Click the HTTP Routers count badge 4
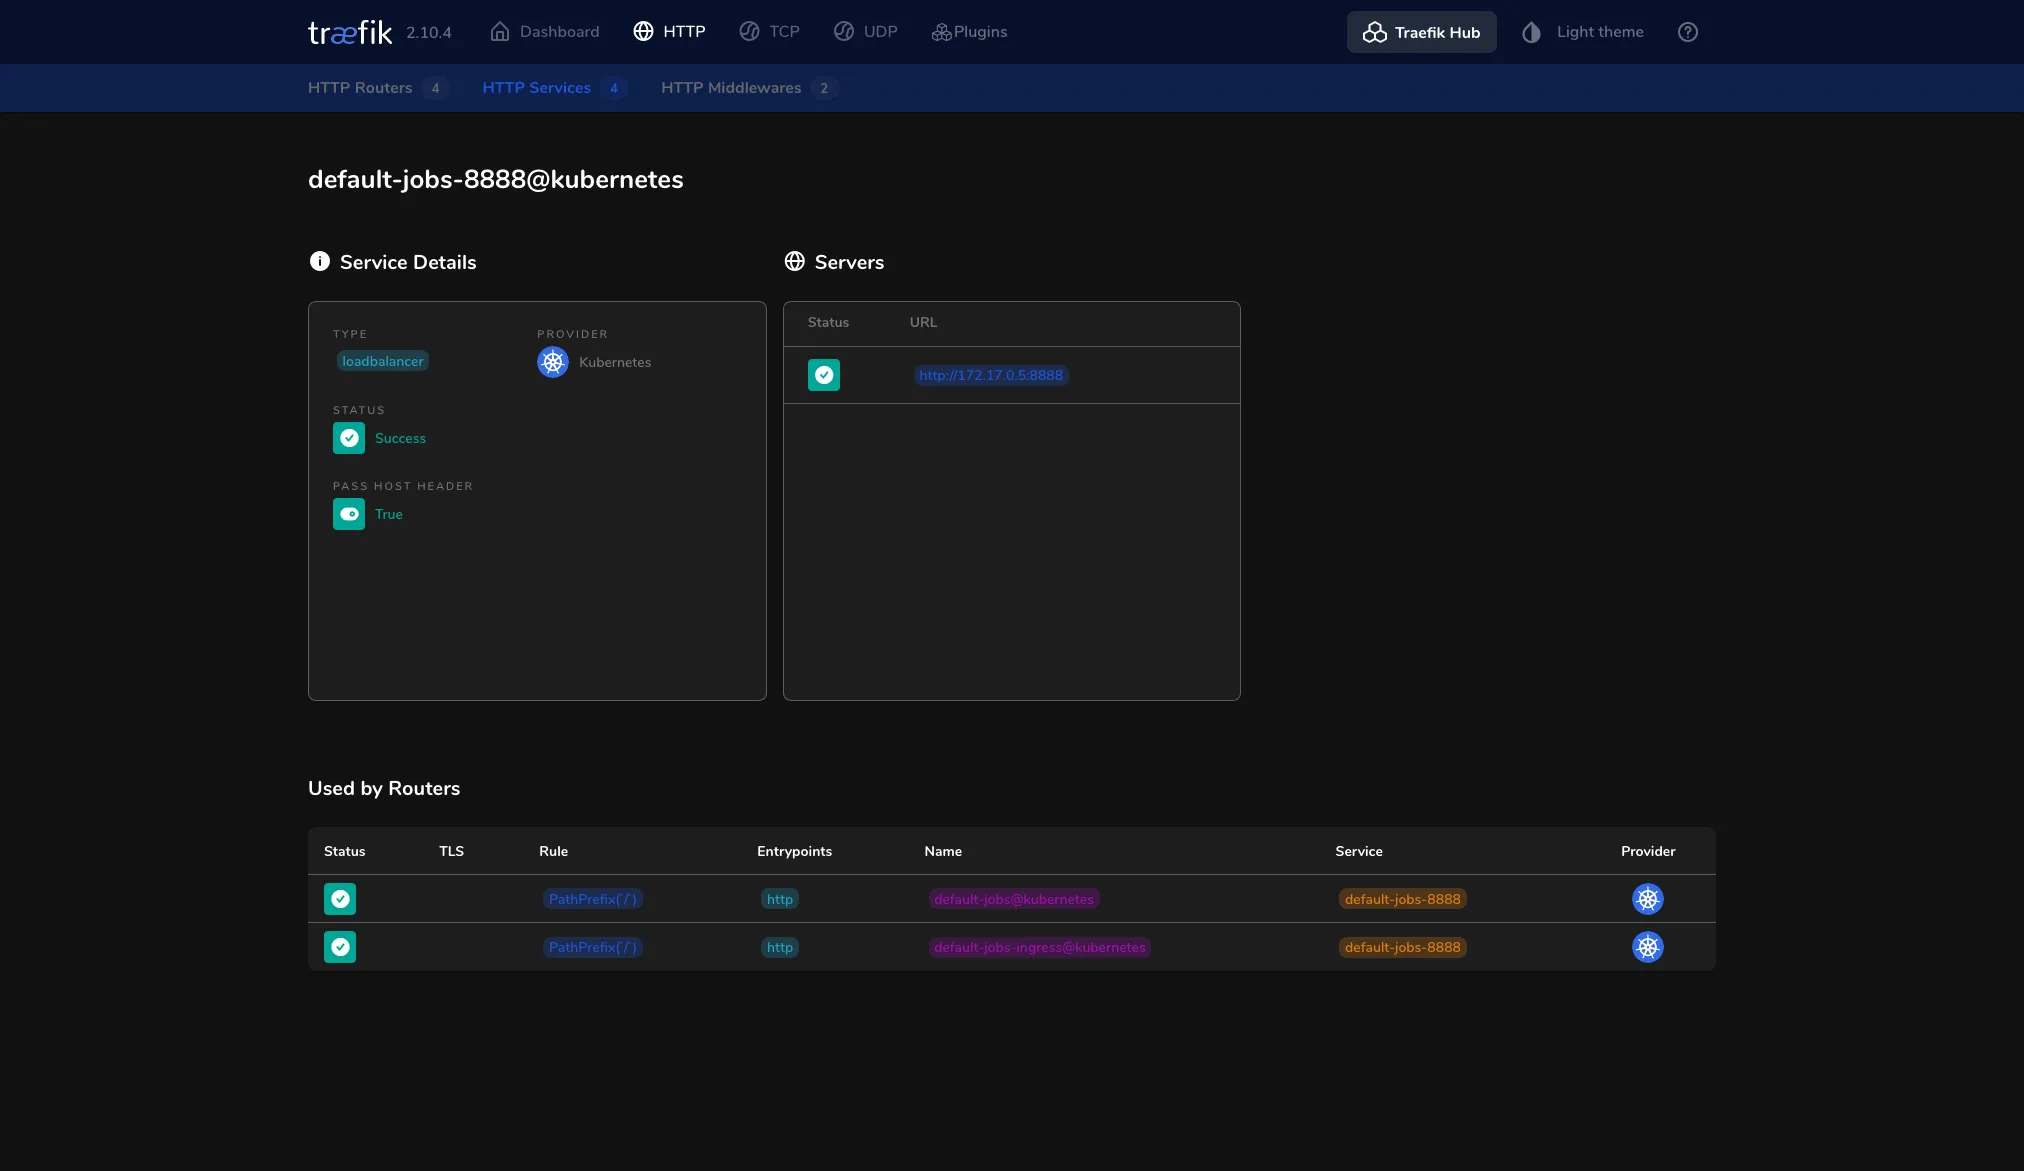This screenshot has width=2024, height=1171. (435, 88)
